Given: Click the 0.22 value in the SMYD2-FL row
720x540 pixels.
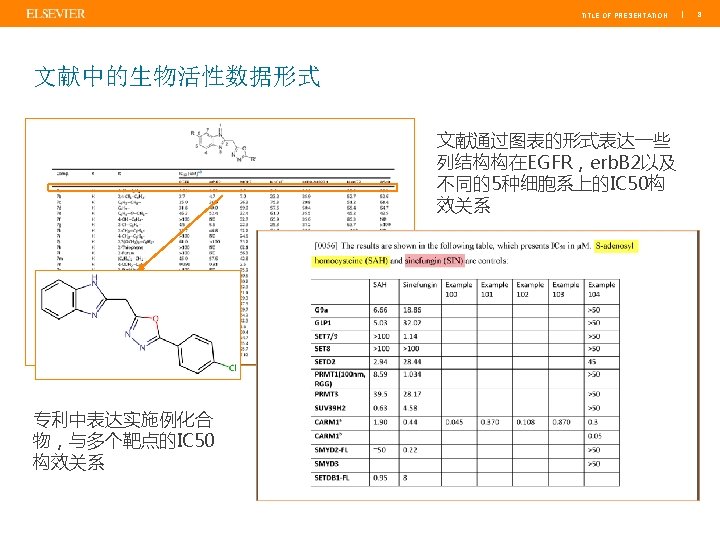Looking at the screenshot, I should [410, 450].
